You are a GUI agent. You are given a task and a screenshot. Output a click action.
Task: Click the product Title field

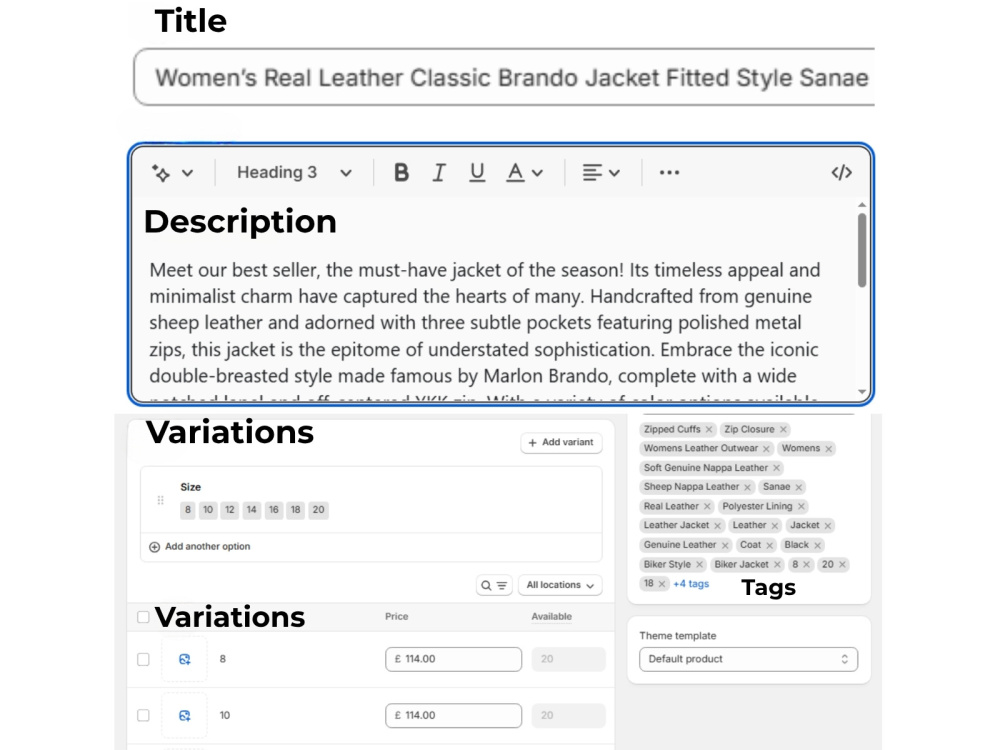[x=504, y=77]
